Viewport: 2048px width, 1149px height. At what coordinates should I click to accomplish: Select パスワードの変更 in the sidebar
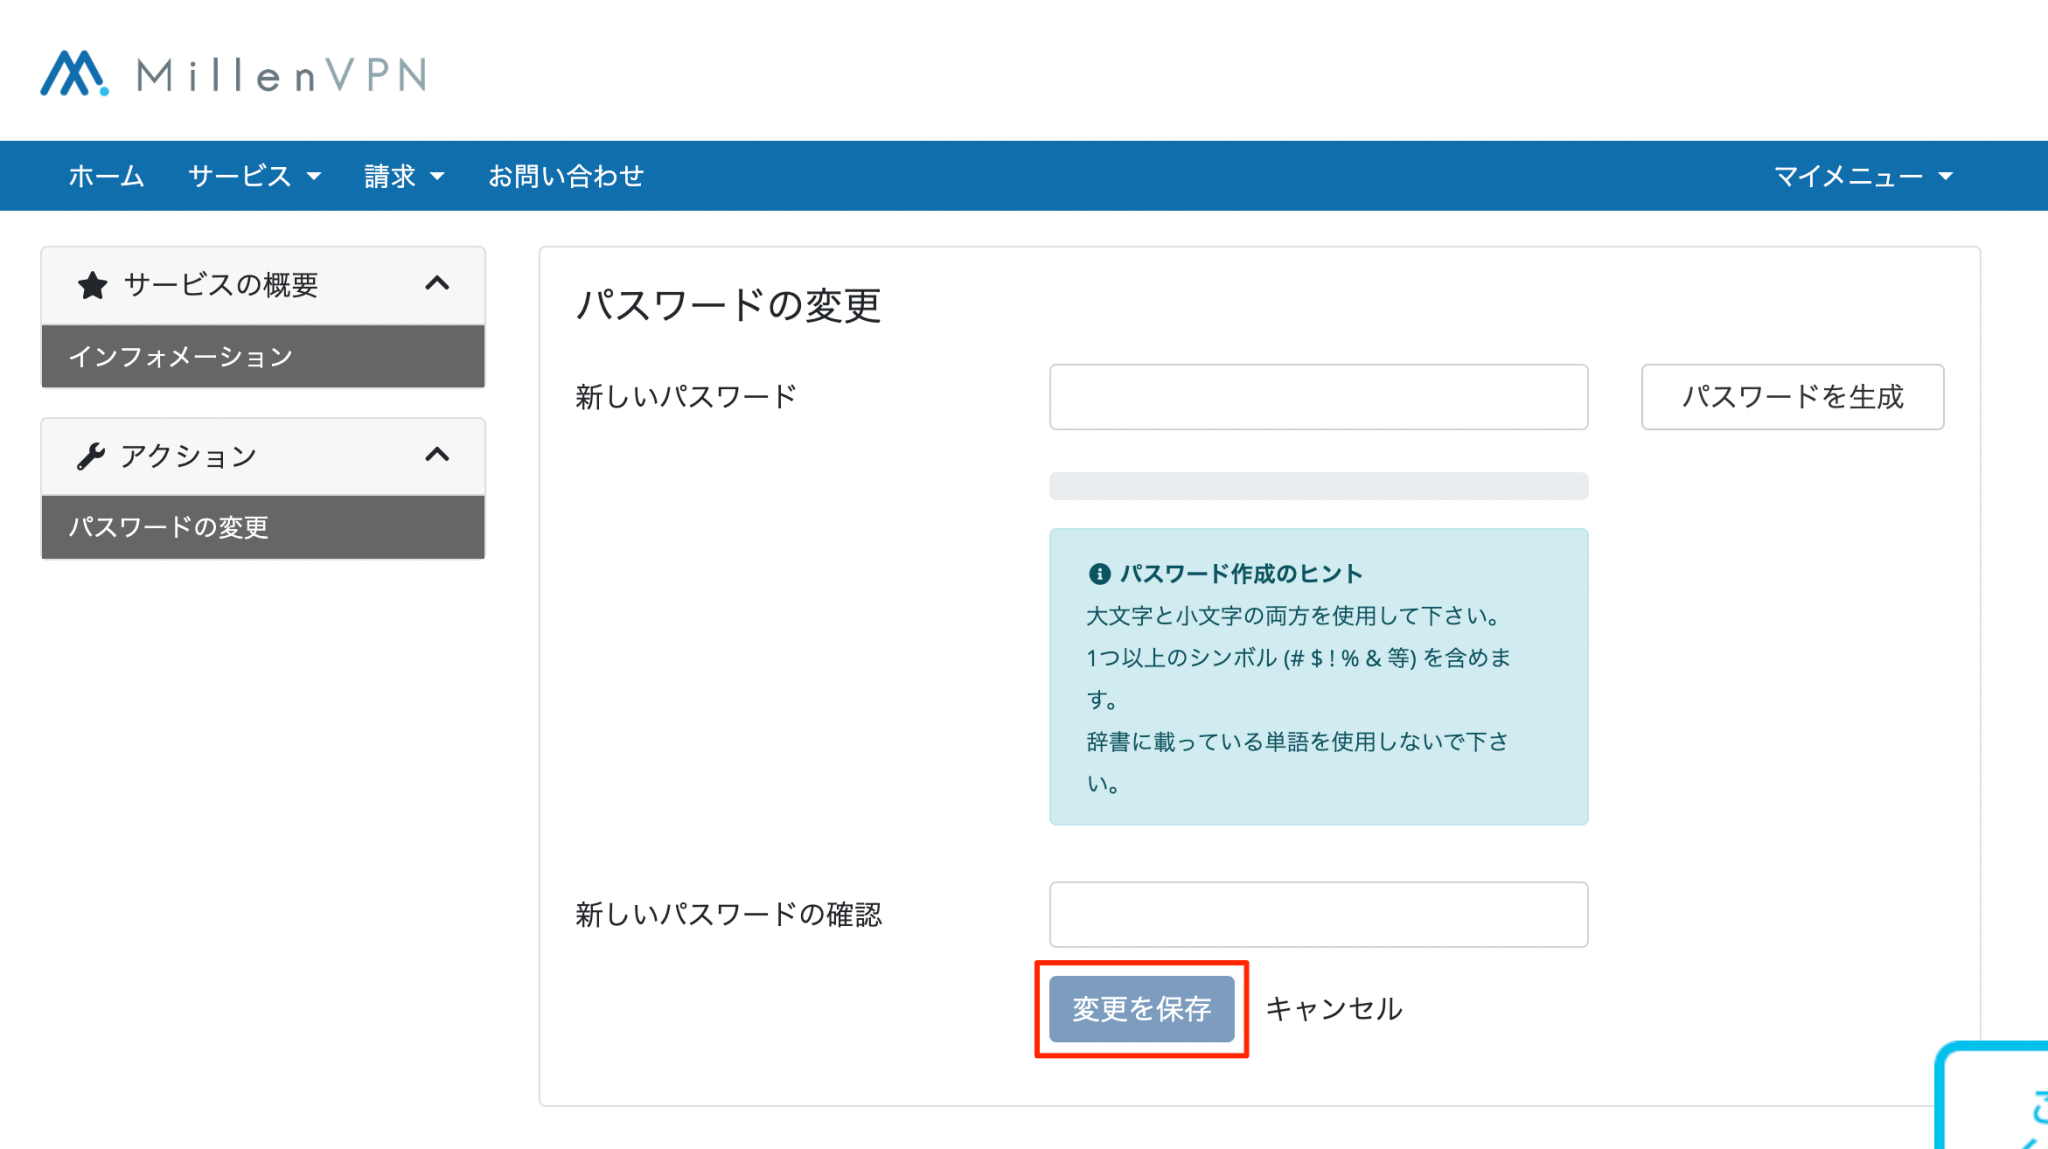tap(263, 527)
